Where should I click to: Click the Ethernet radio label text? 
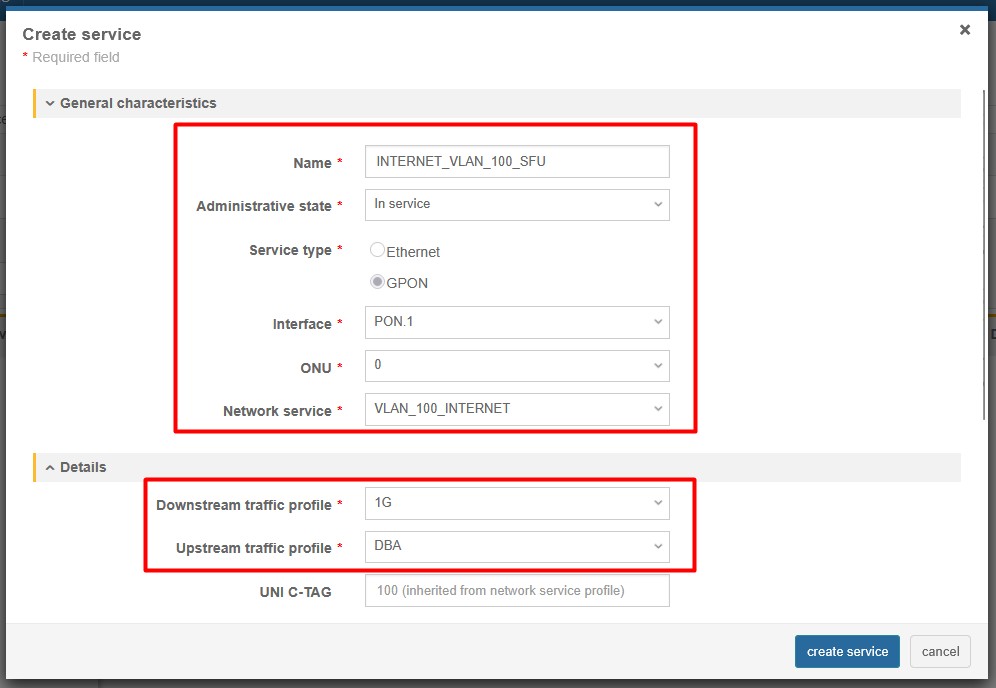coord(413,252)
